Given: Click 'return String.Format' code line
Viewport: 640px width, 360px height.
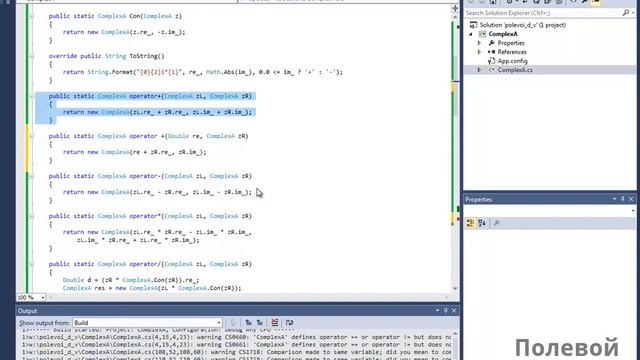Looking at the screenshot, I should coord(202,72).
